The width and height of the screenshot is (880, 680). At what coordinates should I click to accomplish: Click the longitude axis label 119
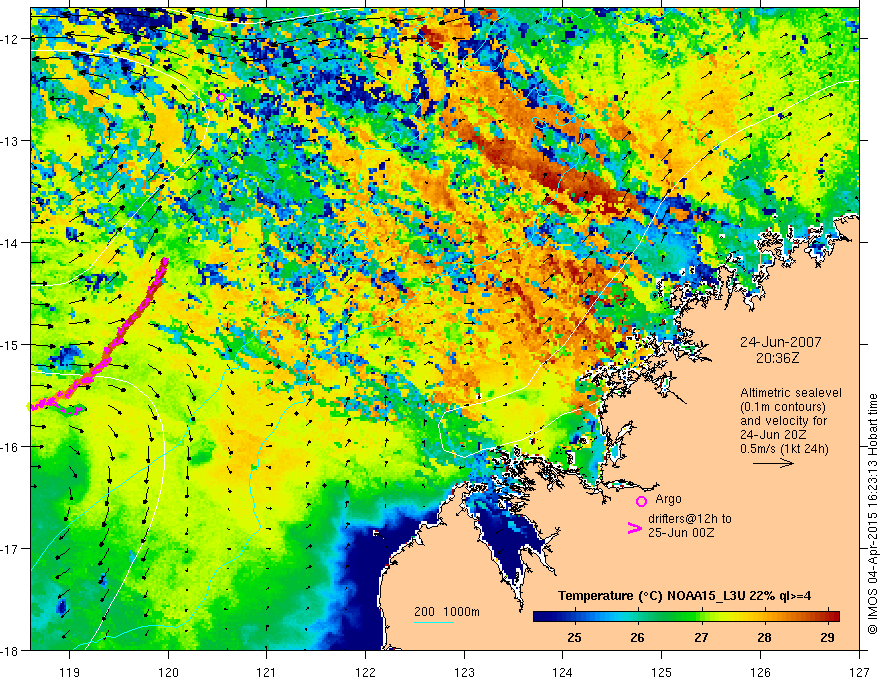pos(70,672)
